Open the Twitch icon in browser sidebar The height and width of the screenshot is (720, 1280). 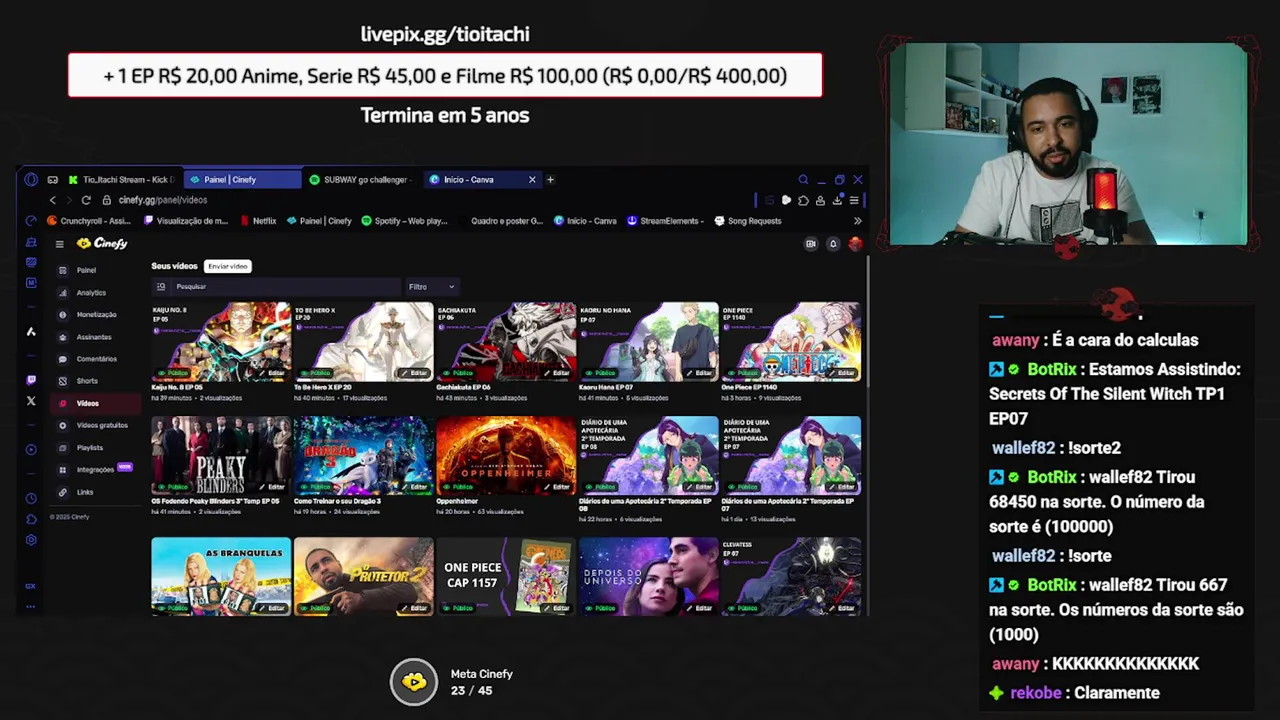[31, 380]
